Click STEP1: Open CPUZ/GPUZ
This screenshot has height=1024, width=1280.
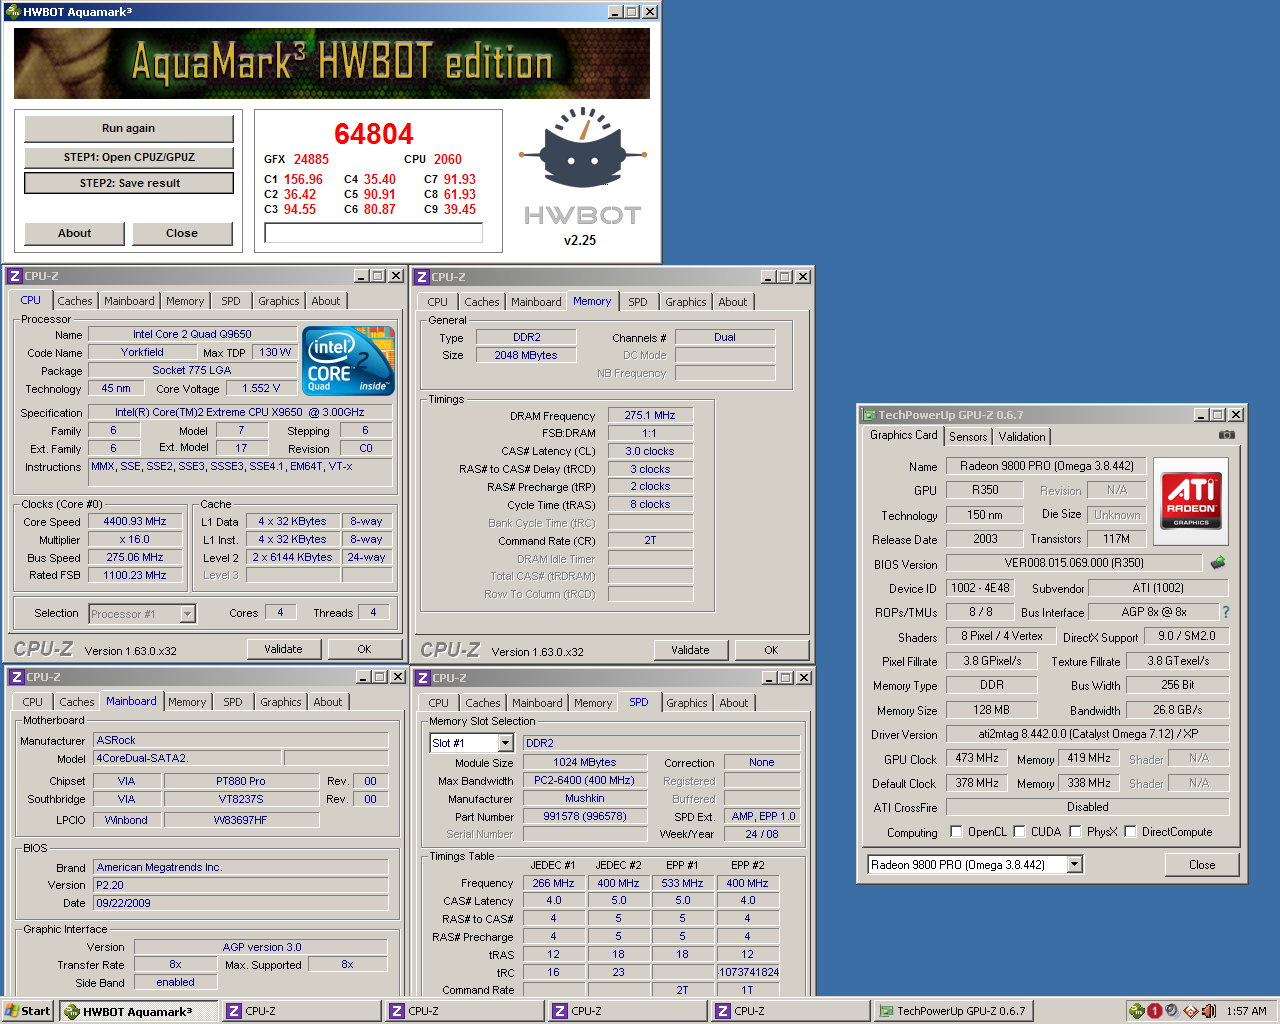click(129, 157)
